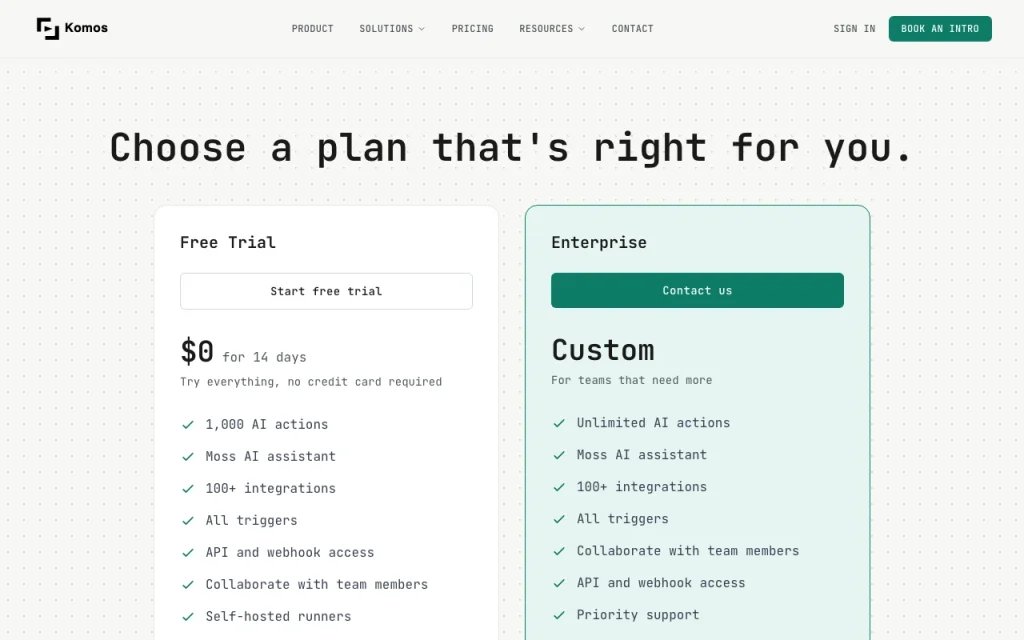Click checkmark beside Free Trial "All triggers"

click(188, 520)
